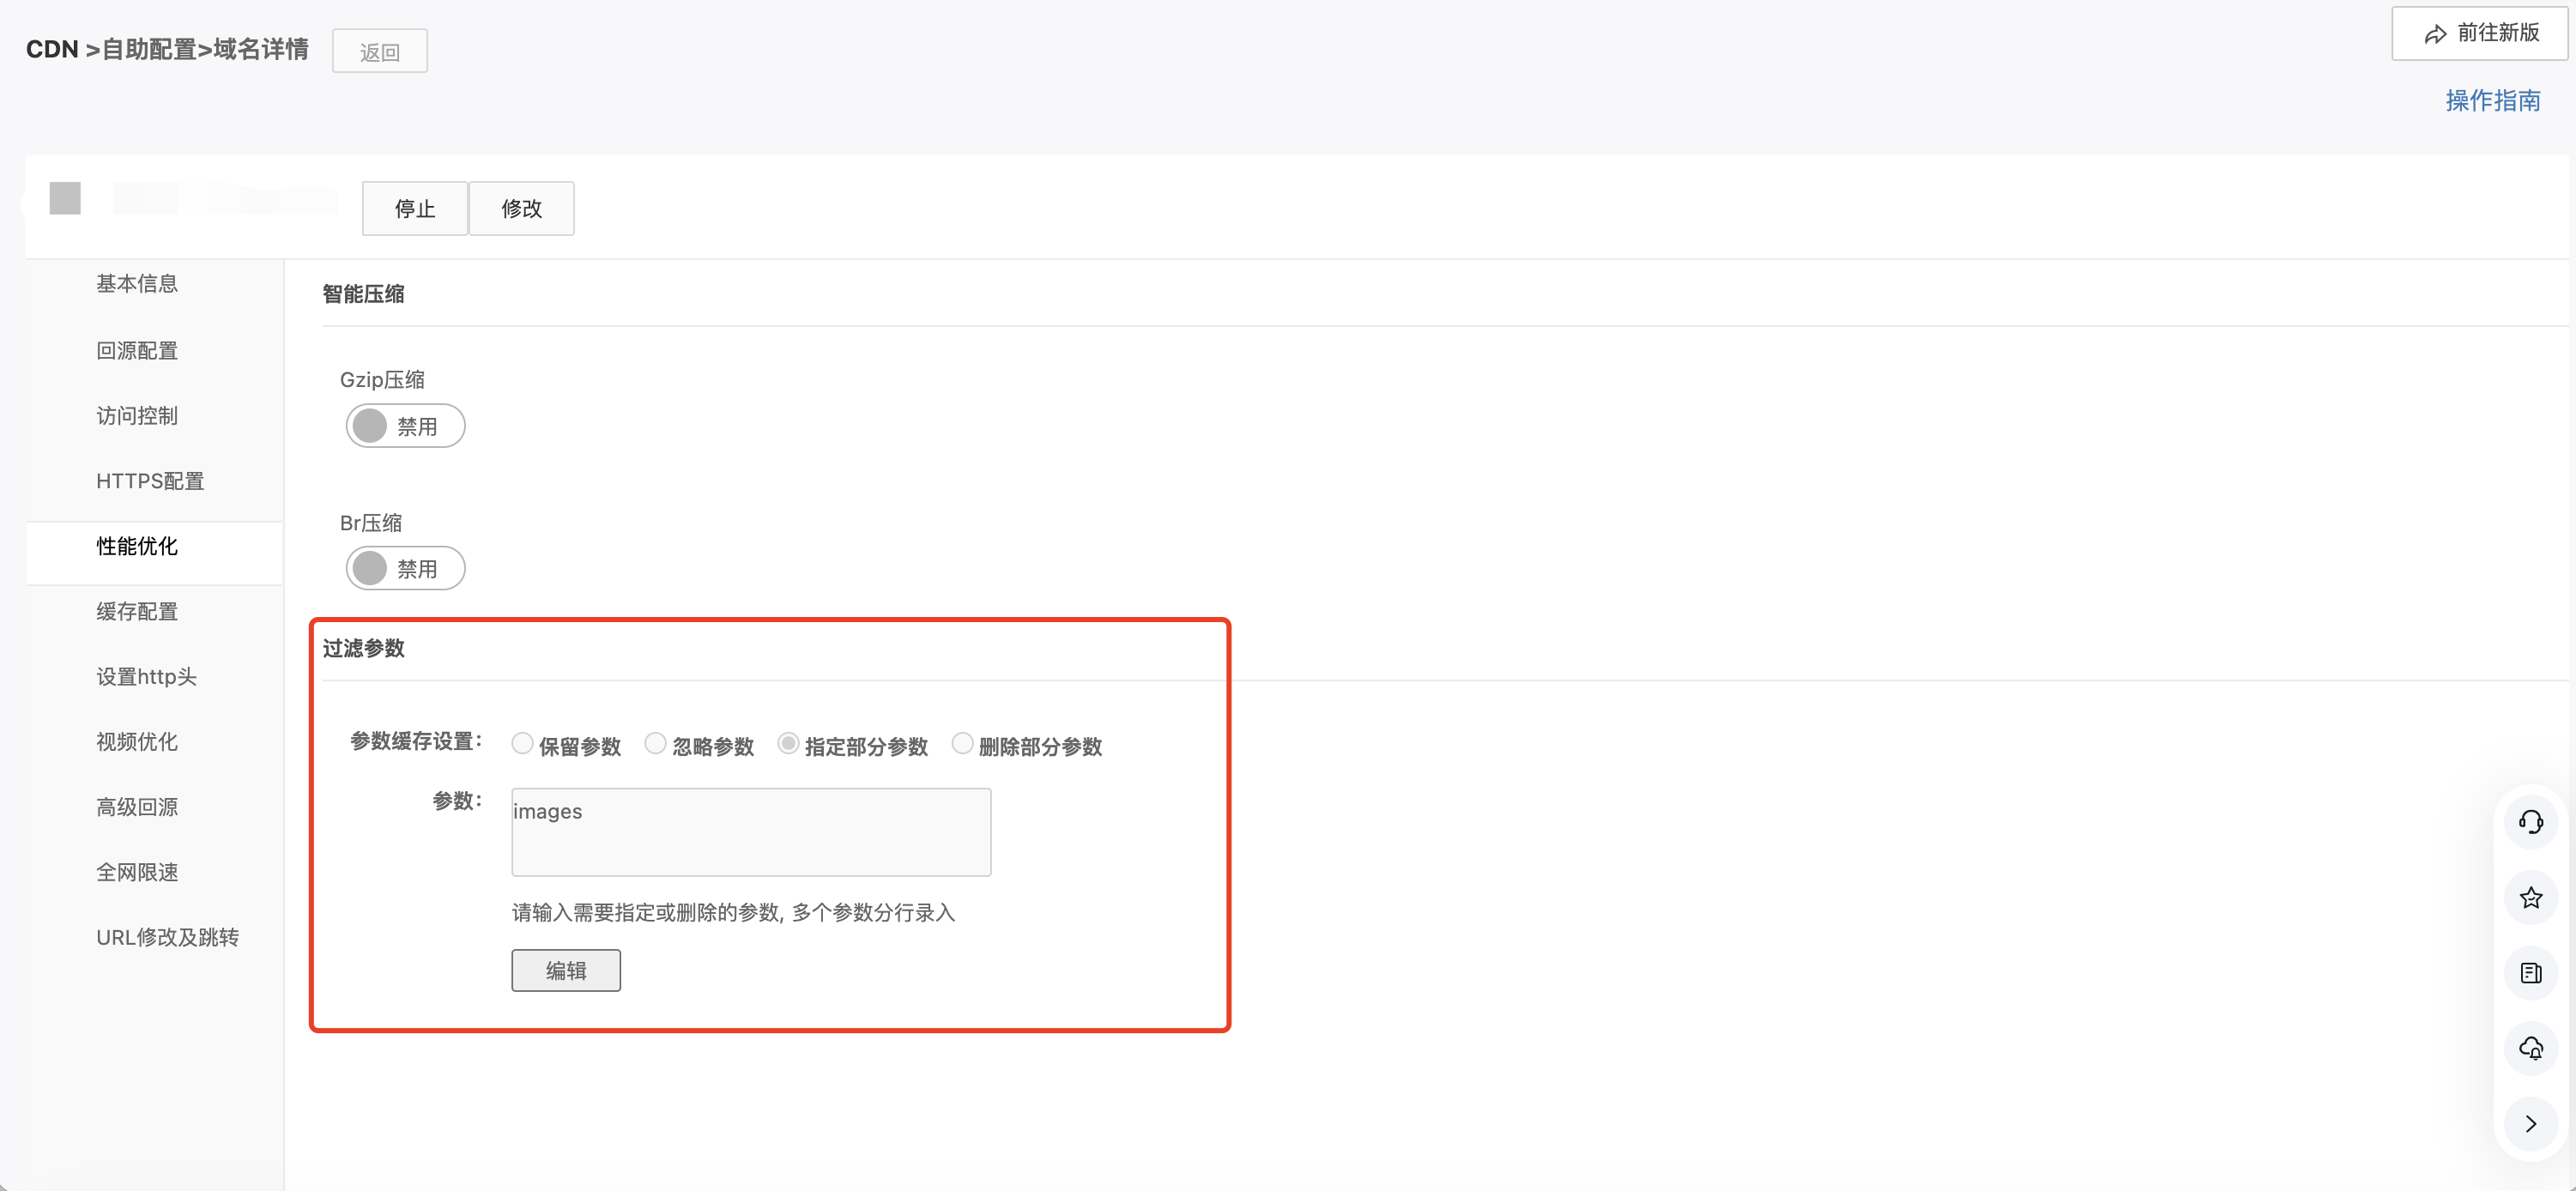
Task: Select the 指定部分参数 radio option
Action: [788, 744]
